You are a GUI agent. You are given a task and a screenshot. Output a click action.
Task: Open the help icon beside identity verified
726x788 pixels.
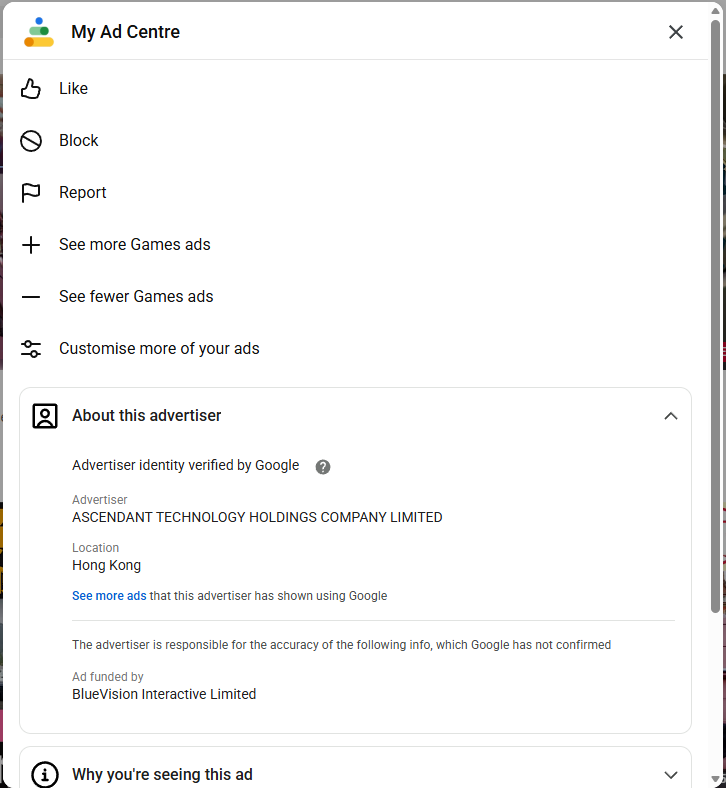point(323,467)
